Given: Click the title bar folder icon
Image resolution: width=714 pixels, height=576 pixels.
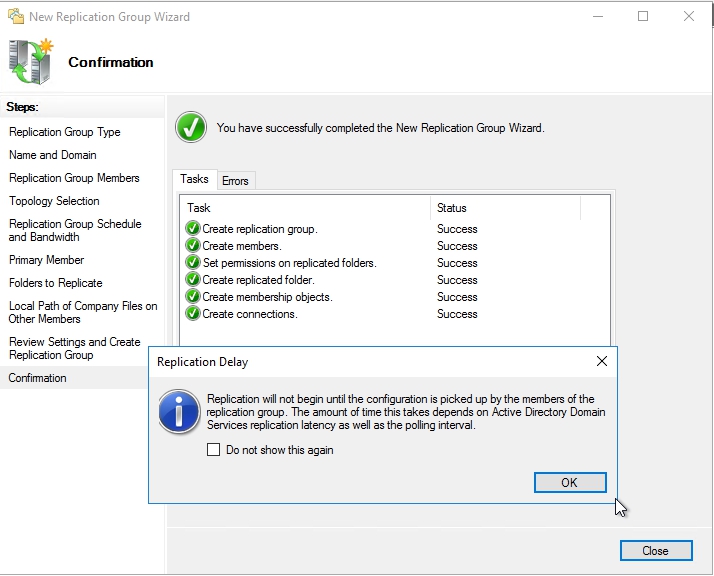Looking at the screenshot, I should coord(15,16).
